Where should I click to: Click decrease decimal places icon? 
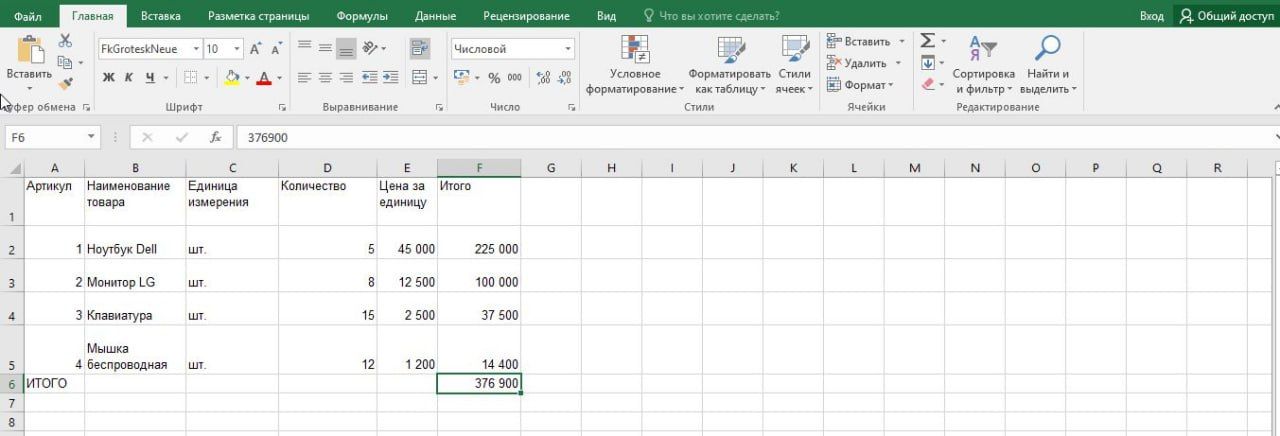coord(564,78)
